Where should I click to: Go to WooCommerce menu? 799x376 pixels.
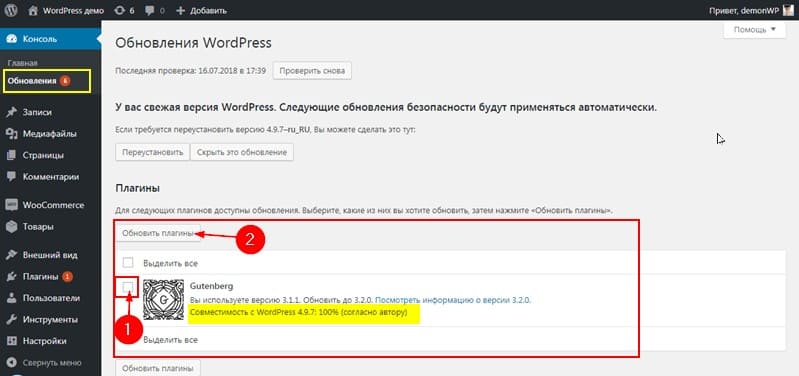[53, 205]
